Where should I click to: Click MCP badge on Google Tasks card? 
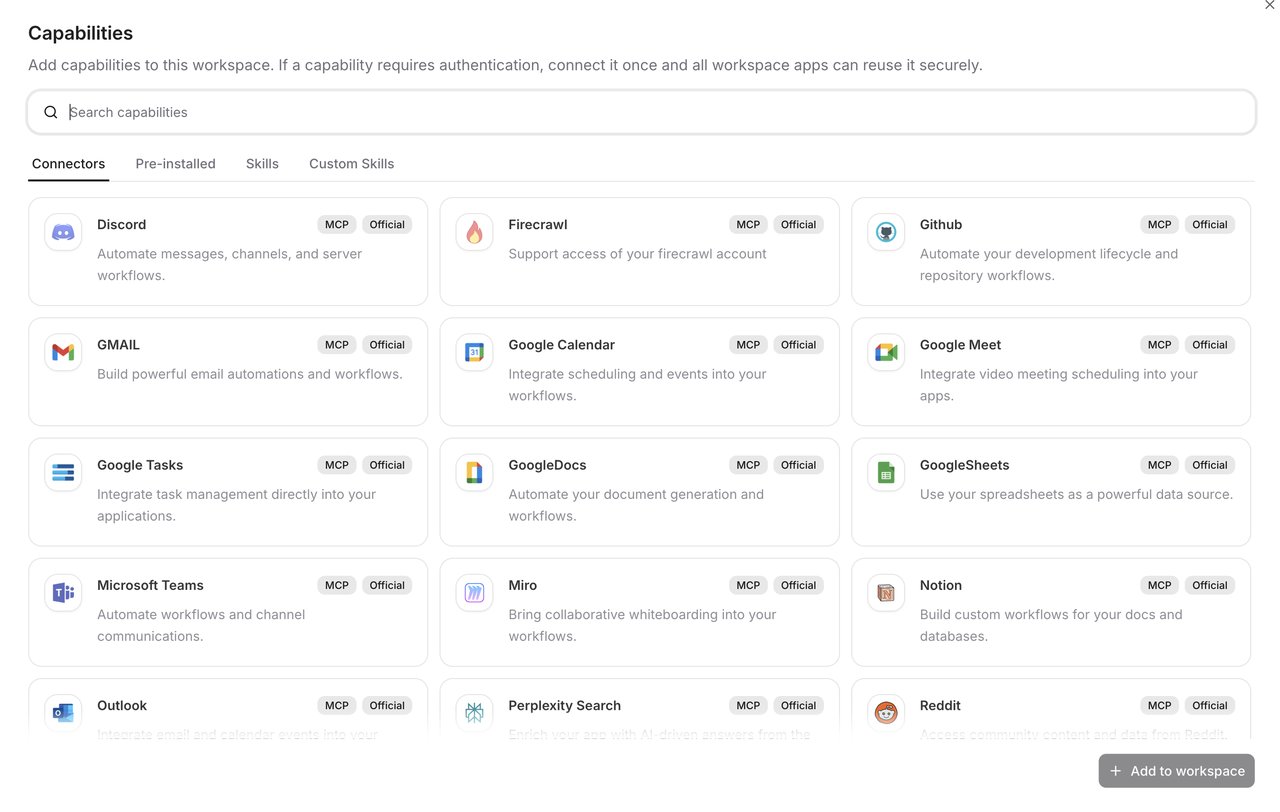(337, 465)
